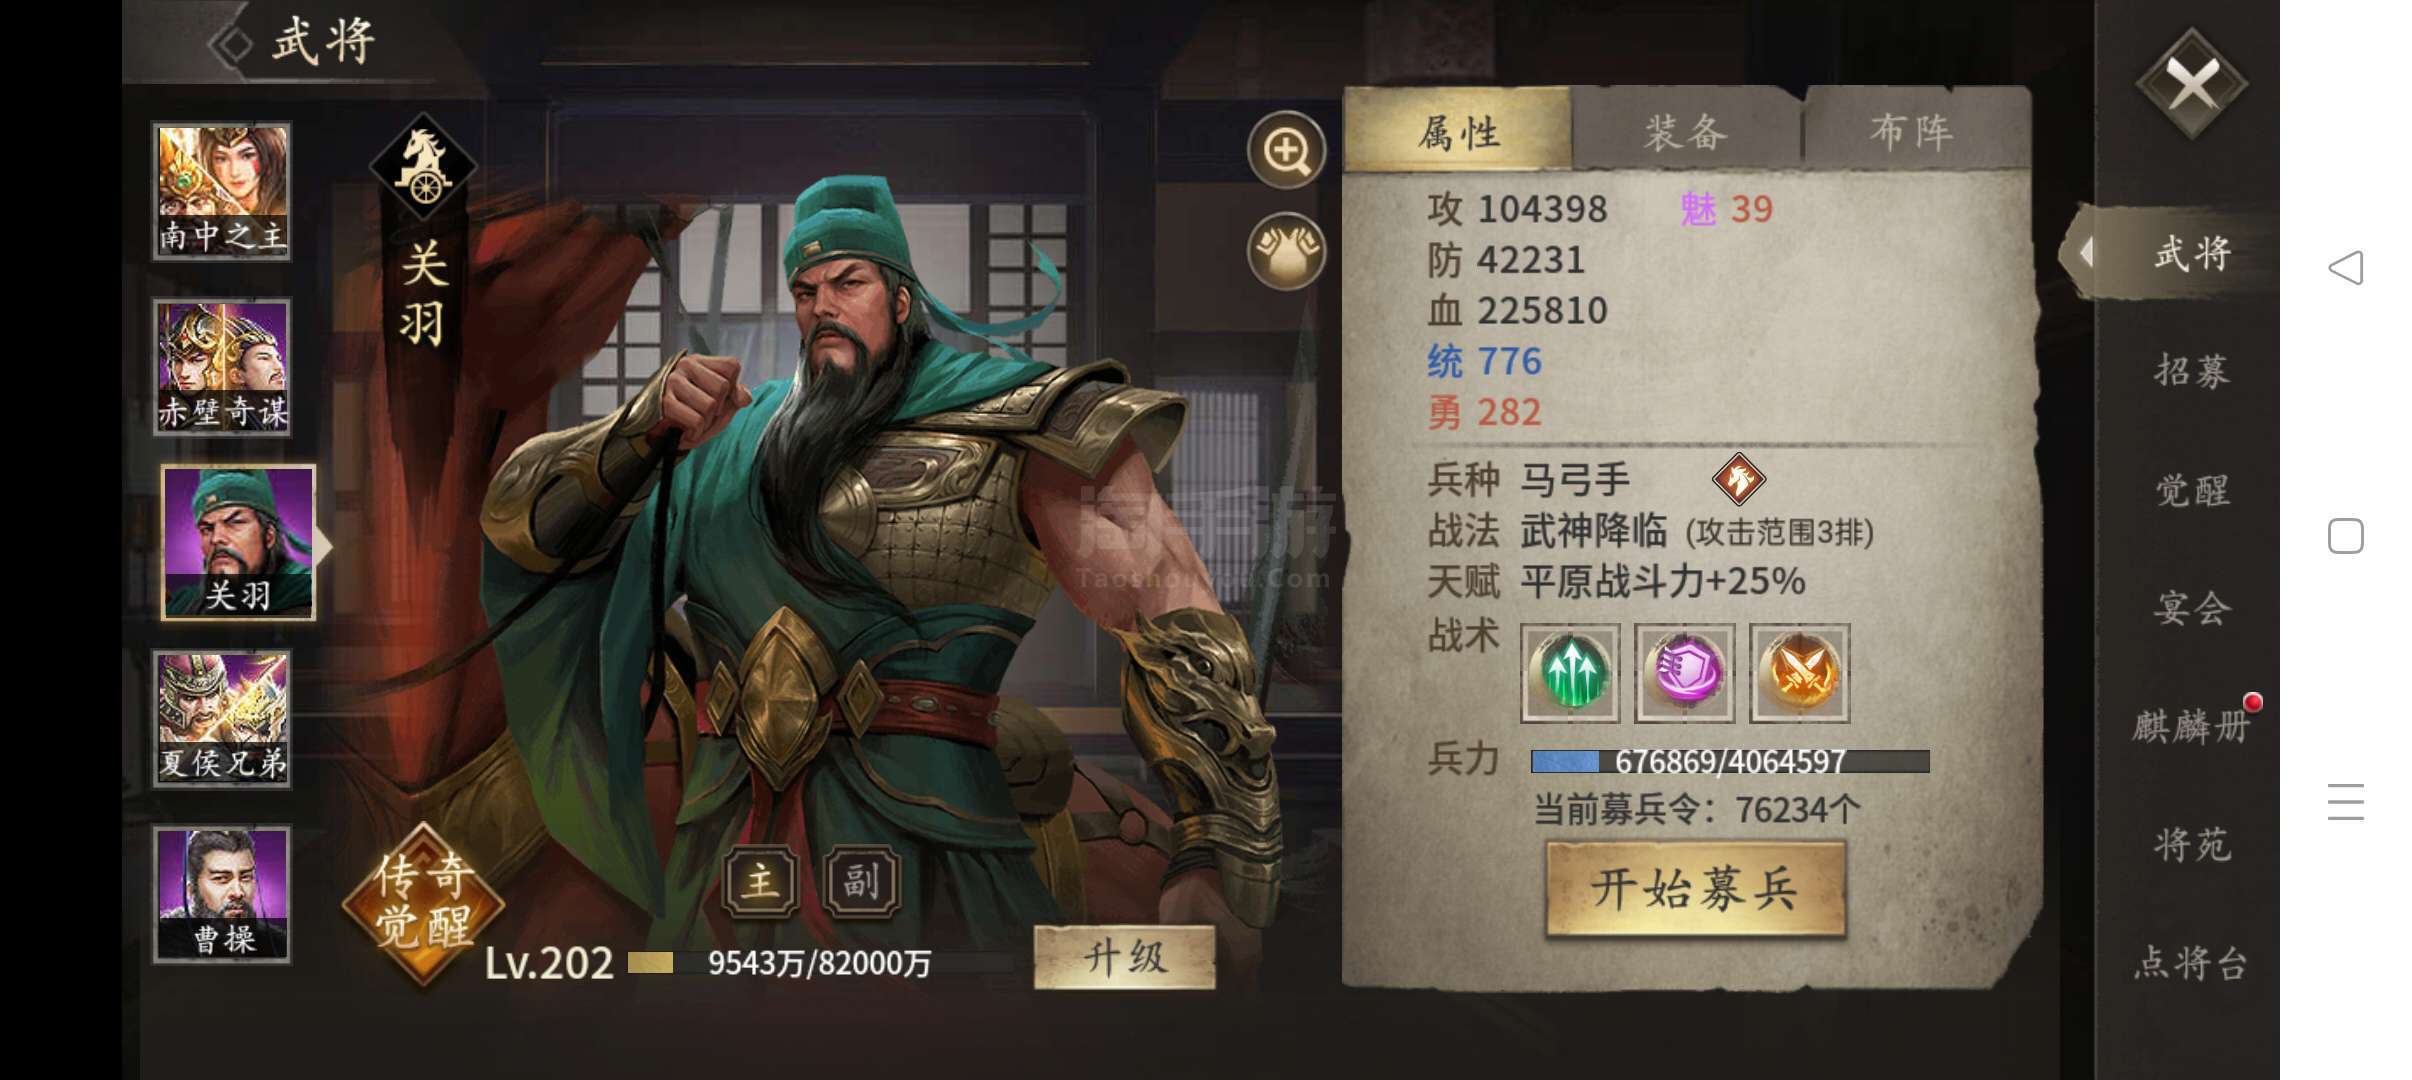Tap the round hands icon below magnifier
This screenshot has height=1080, width=2412.
pos(1286,250)
